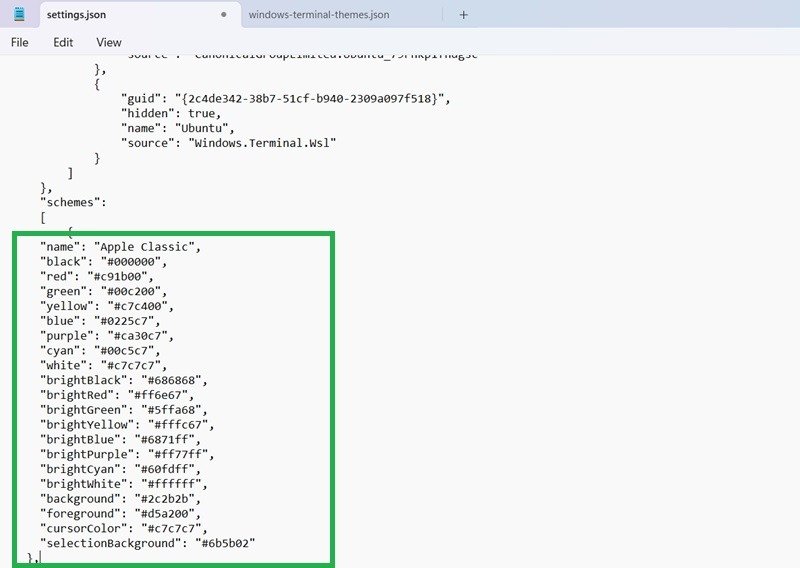Viewport: 800px width, 568px height.
Task: Click the "brightYellow": "#fffc67" line
Action: coord(127,425)
